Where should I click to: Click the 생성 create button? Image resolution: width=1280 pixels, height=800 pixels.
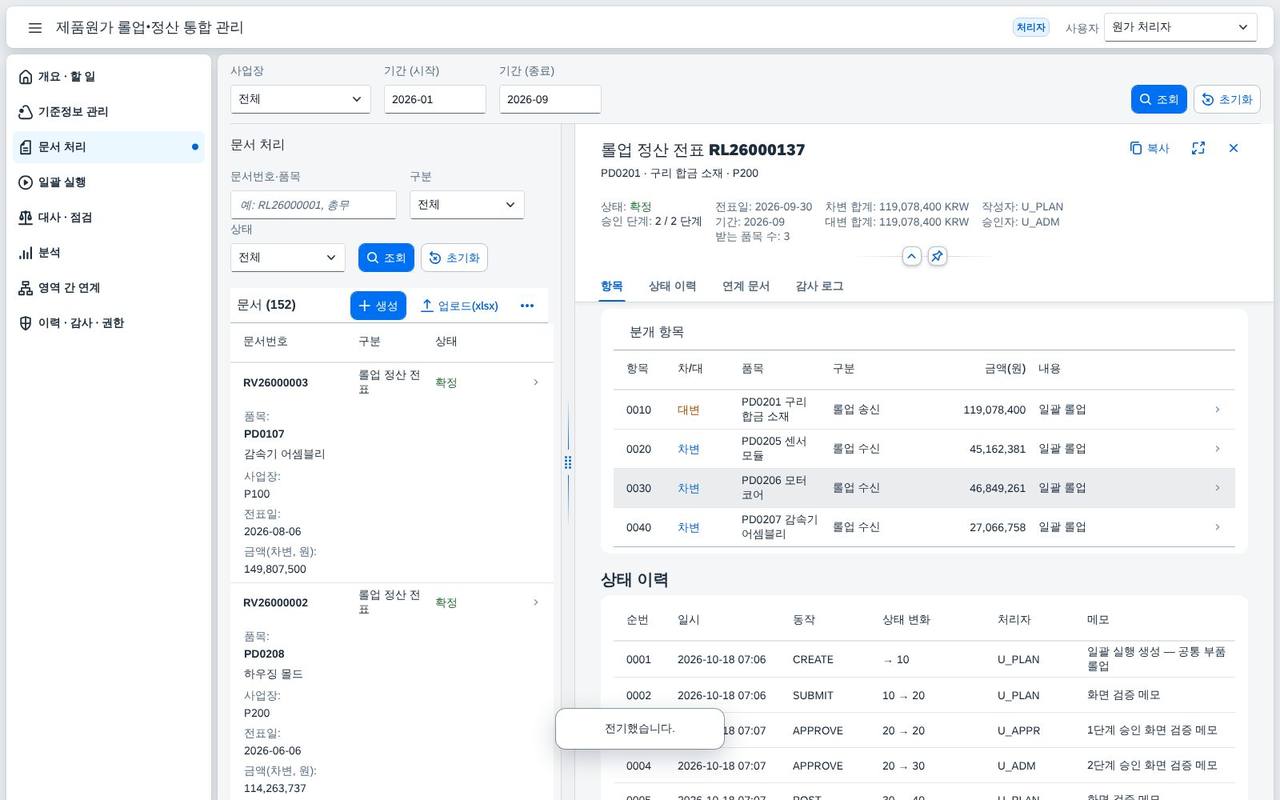click(x=378, y=306)
